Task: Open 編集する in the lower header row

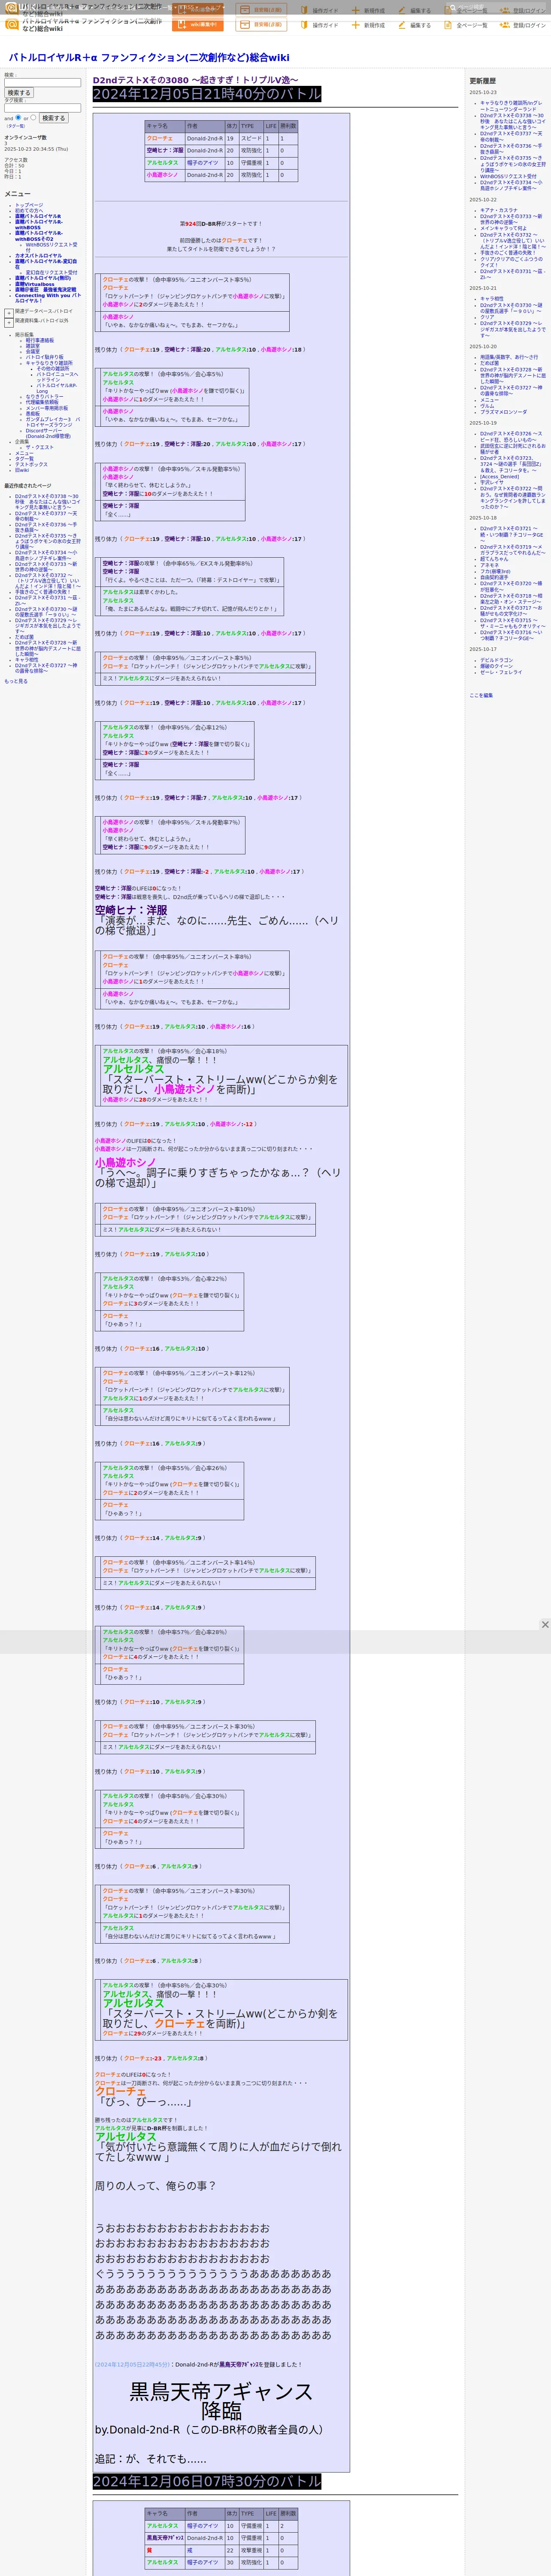Action: tap(415, 25)
